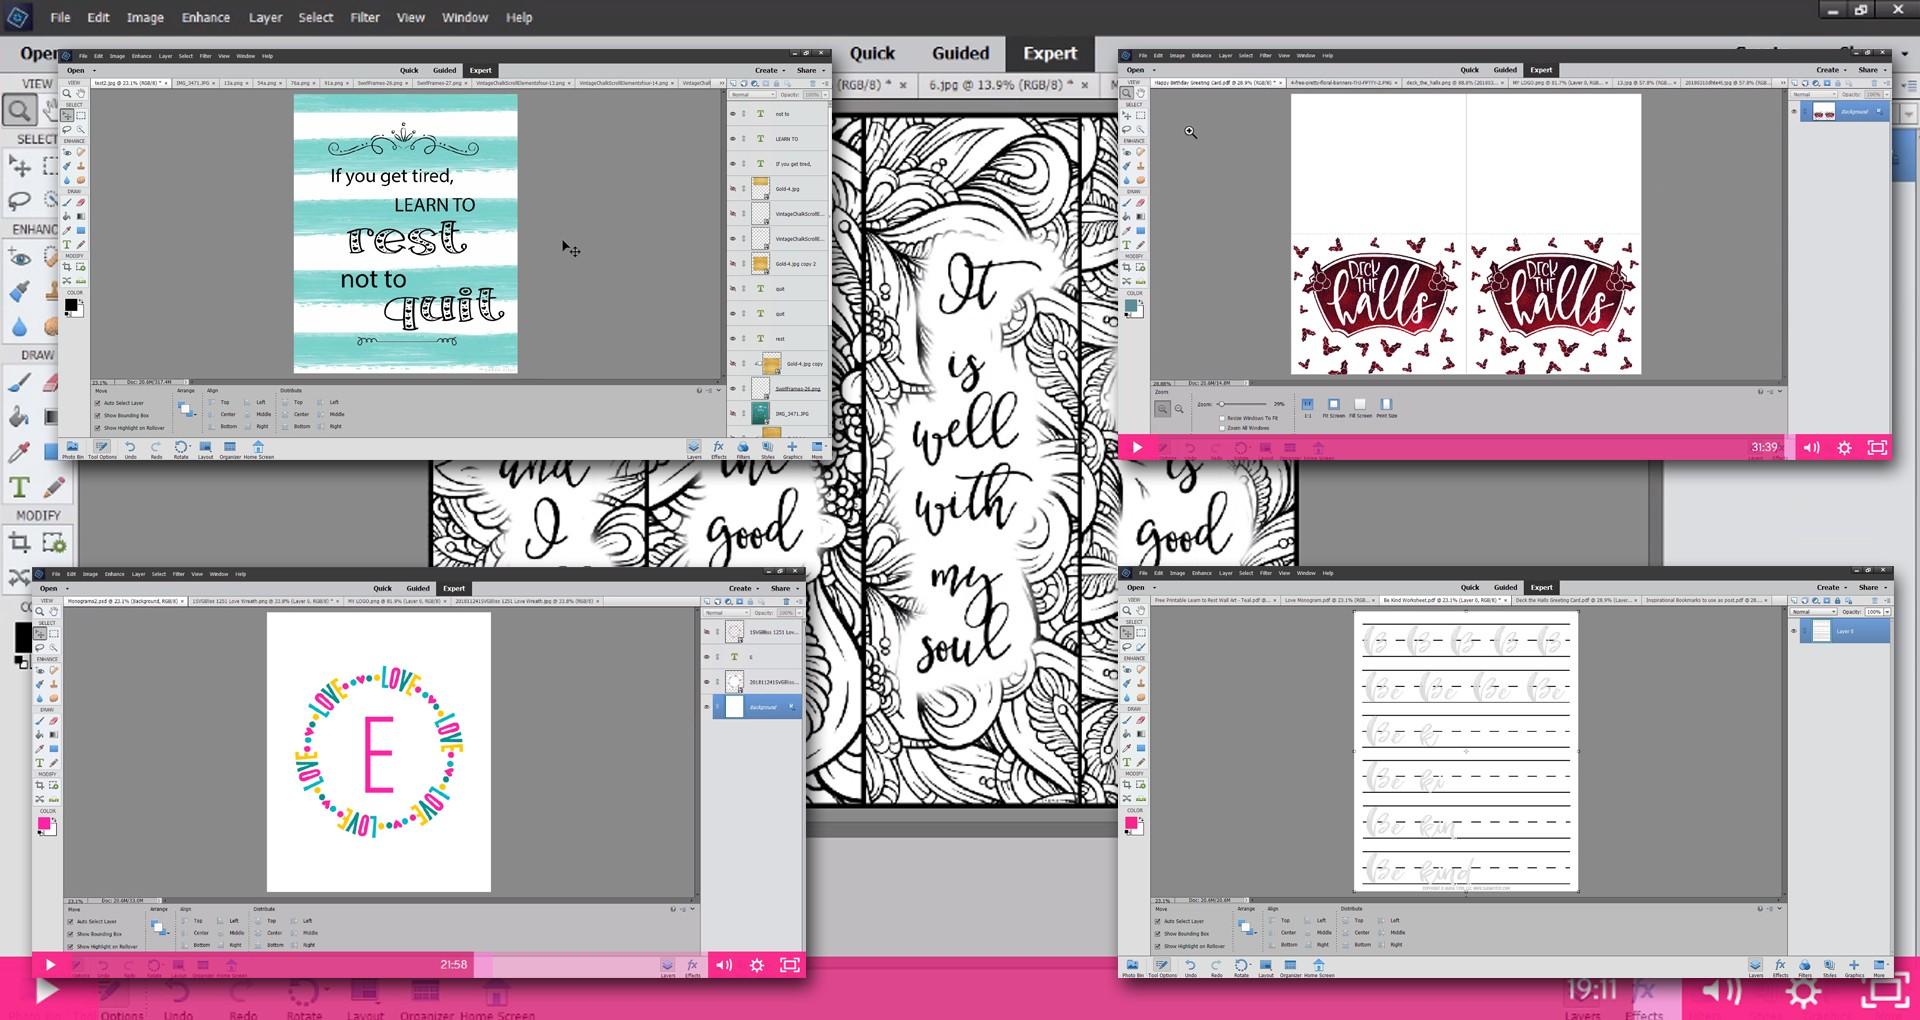Open Layers panel in Be Kind worksheet window

click(1756, 968)
